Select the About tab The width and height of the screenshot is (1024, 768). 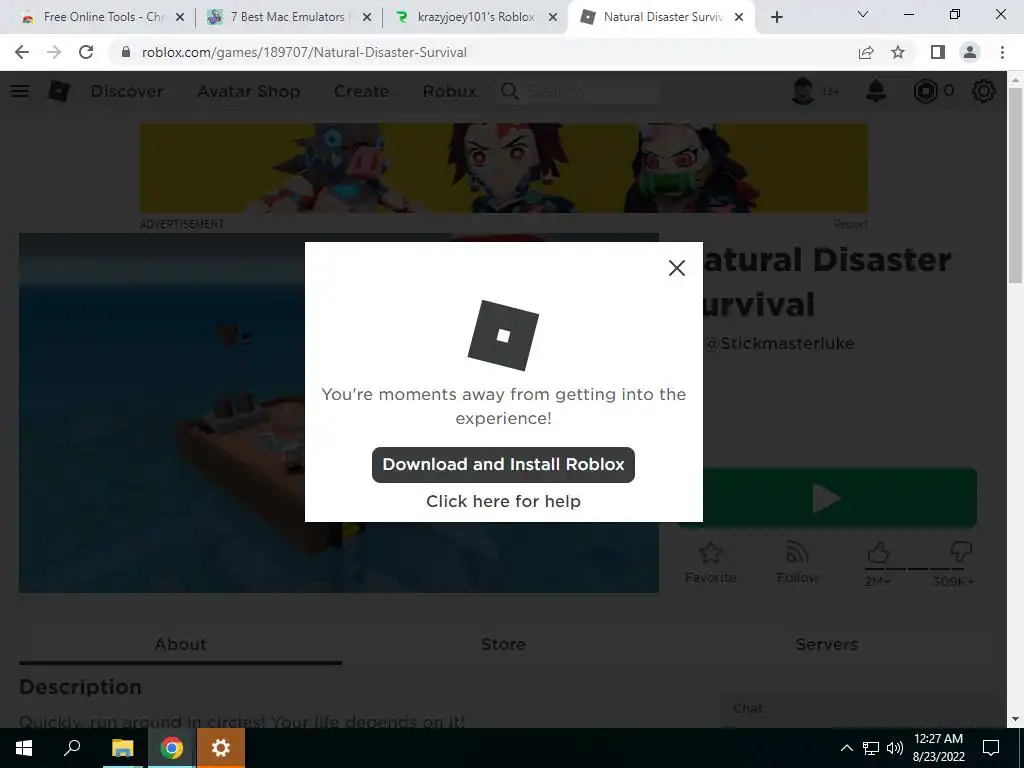pyautogui.click(x=180, y=644)
